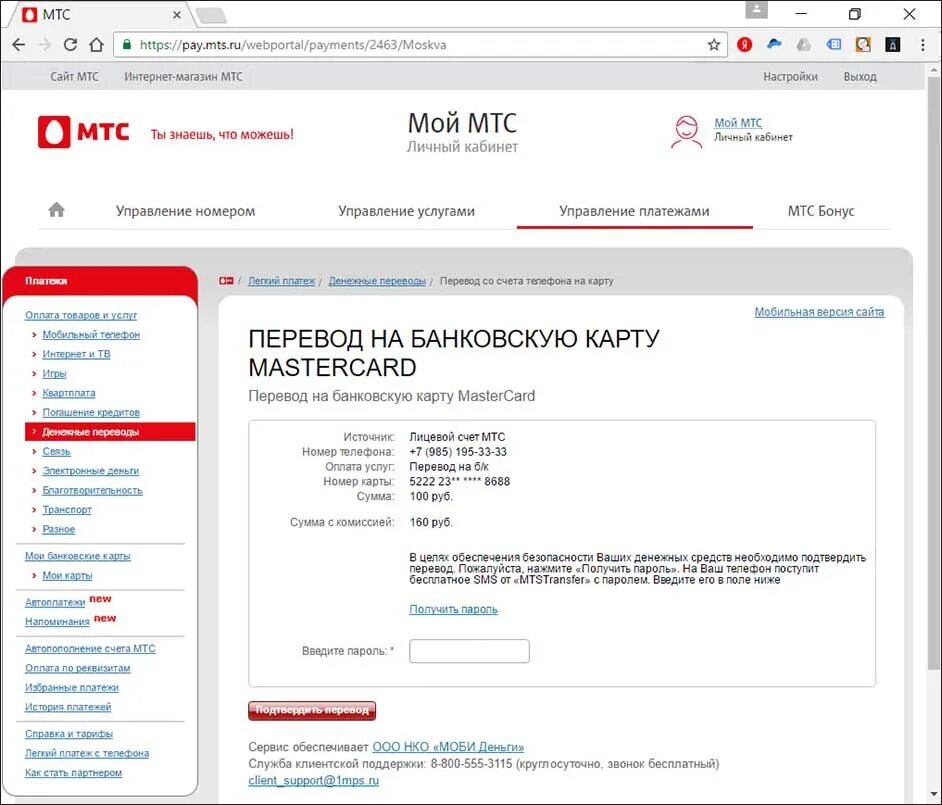Go to home via house icon
This screenshot has width=942, height=805.
coord(56,210)
